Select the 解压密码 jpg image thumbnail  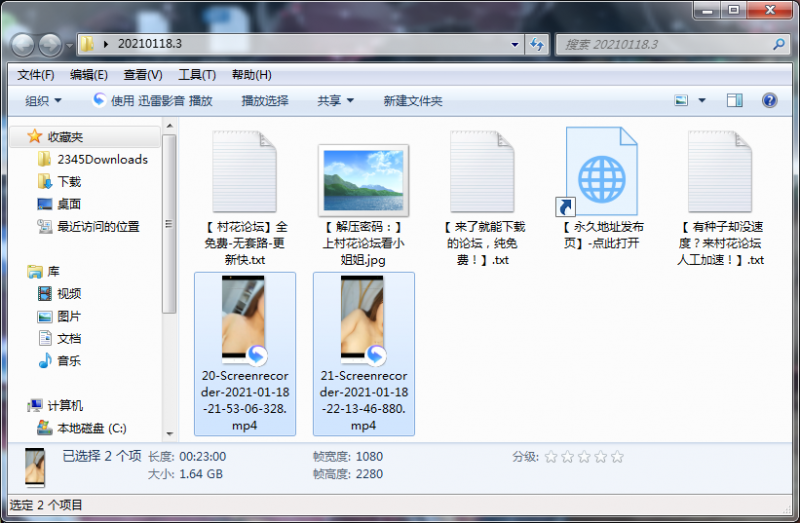point(362,178)
